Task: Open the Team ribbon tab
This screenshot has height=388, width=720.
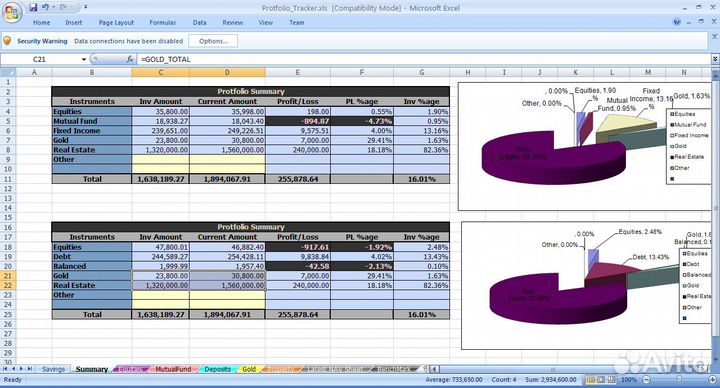Action: (297, 22)
